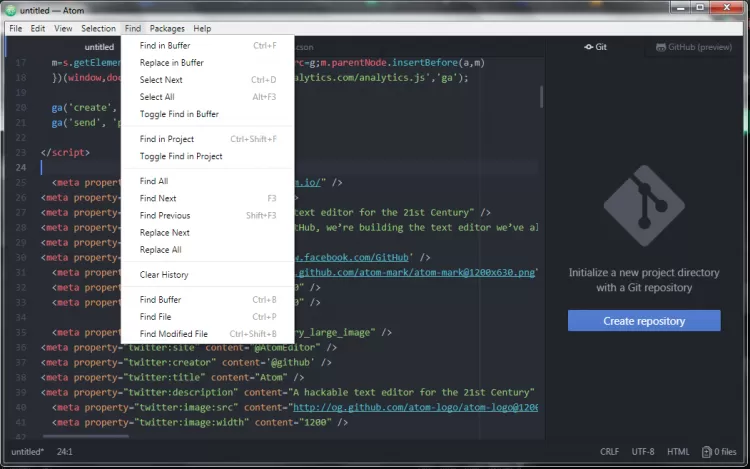The image size is (750, 469).
Task: Click the files icon in status bar
Action: 706,452
